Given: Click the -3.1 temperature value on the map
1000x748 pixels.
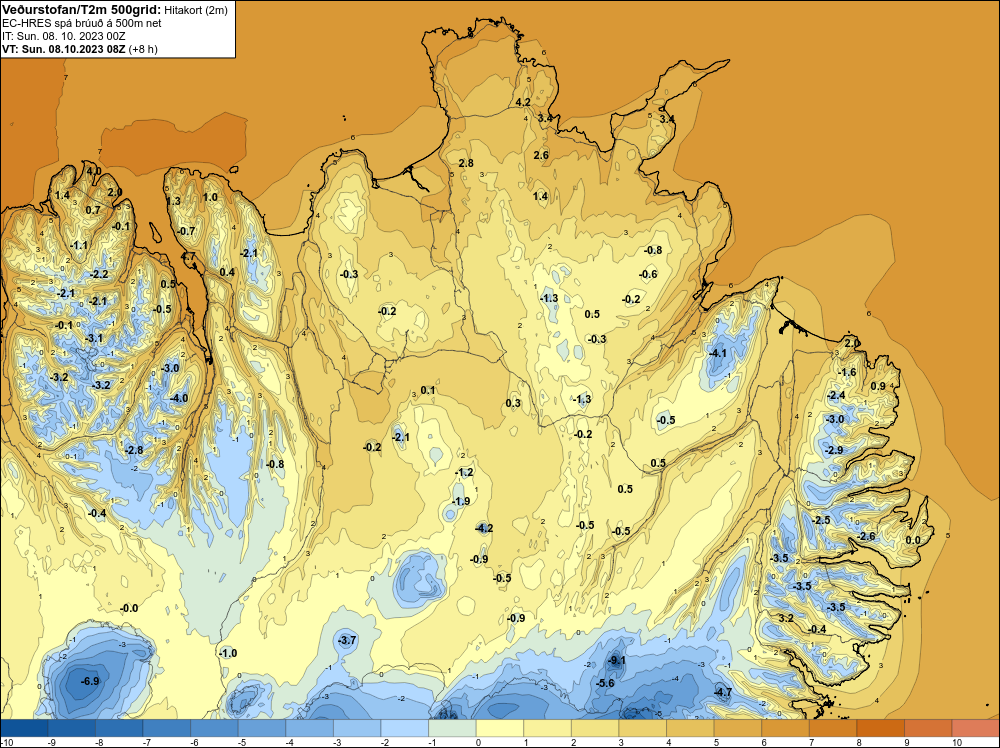Looking at the screenshot, I should pyautogui.click(x=94, y=337).
